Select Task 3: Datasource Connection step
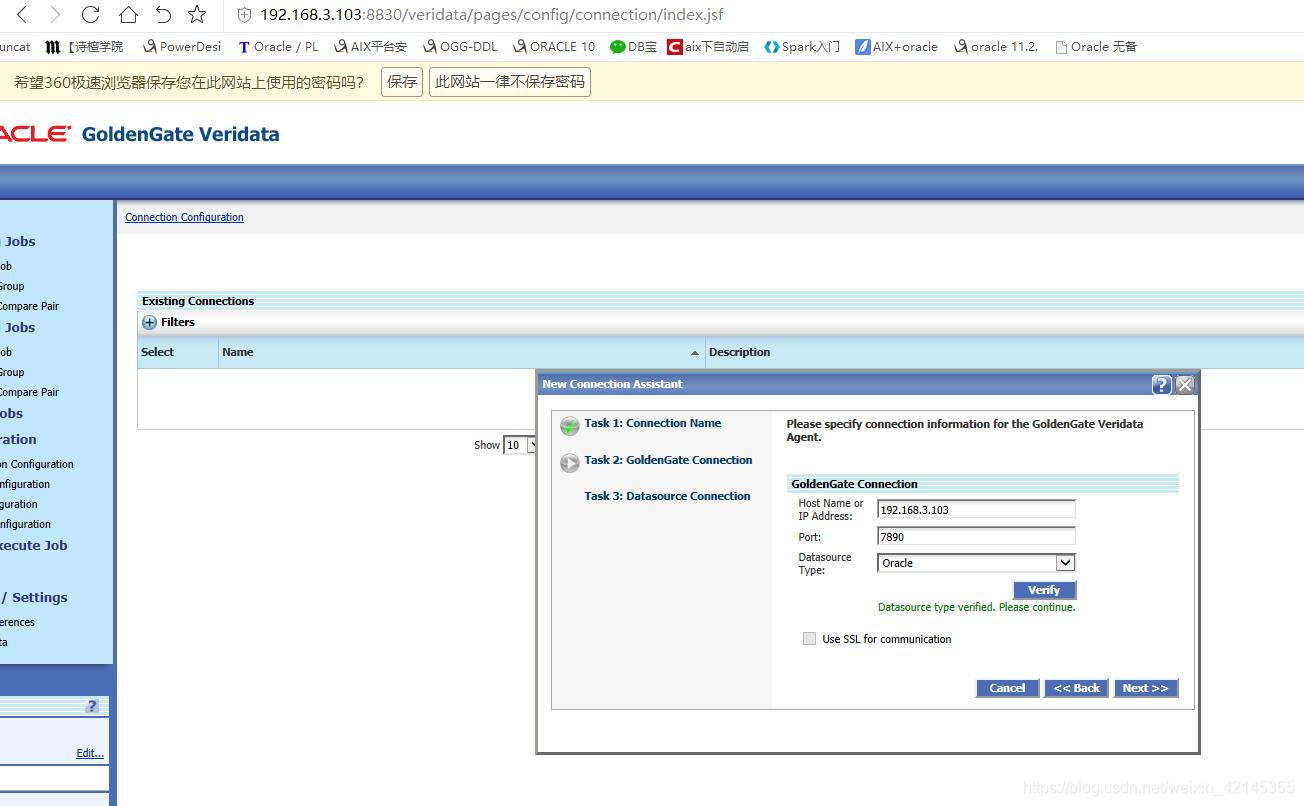The image size is (1304, 806). coord(667,496)
